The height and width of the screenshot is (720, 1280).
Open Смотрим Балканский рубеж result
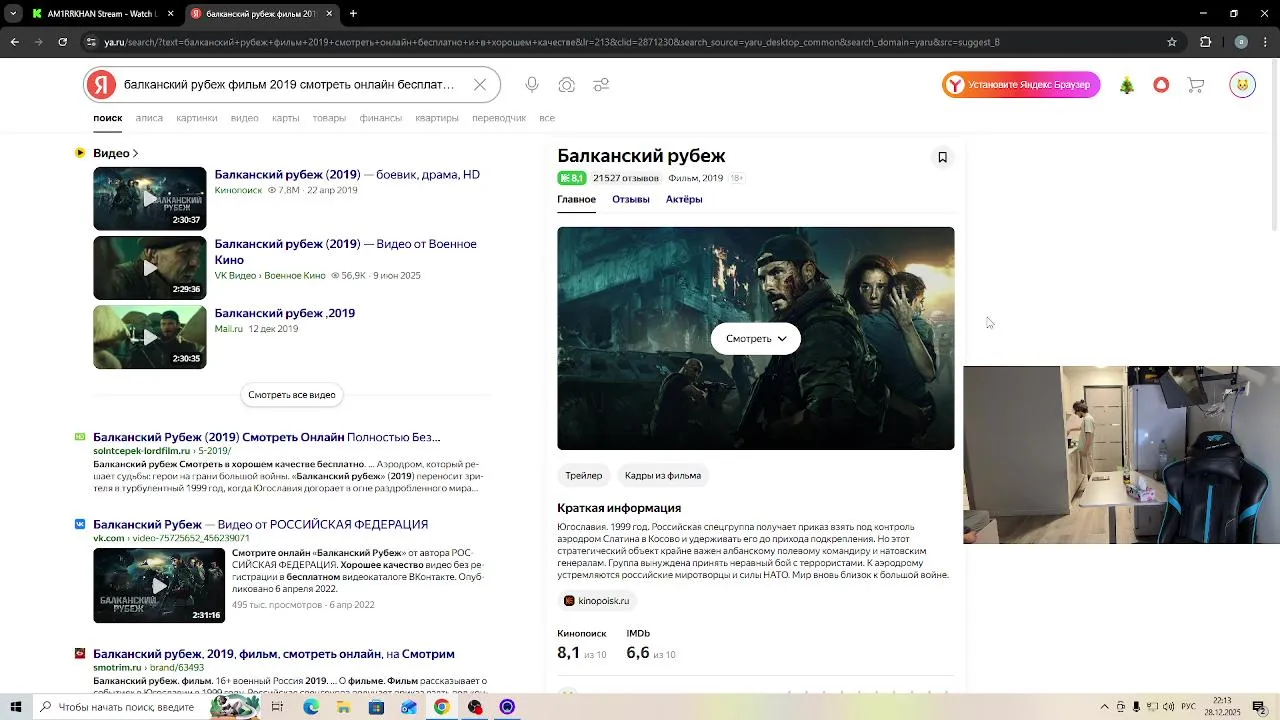coord(274,654)
